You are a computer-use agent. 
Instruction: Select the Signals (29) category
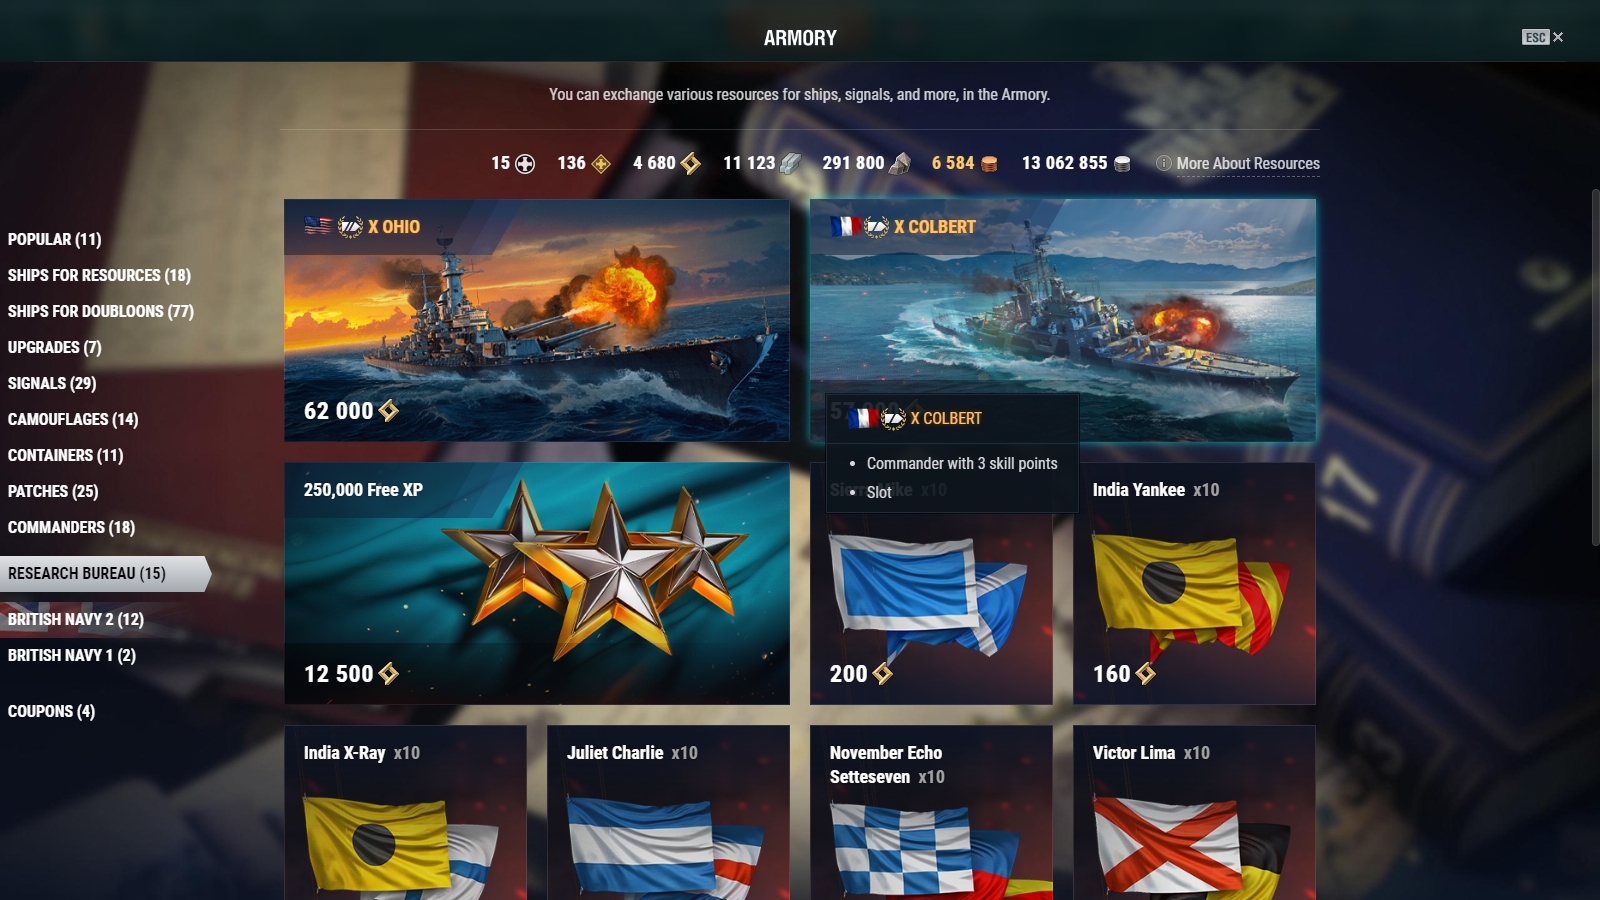coord(52,383)
